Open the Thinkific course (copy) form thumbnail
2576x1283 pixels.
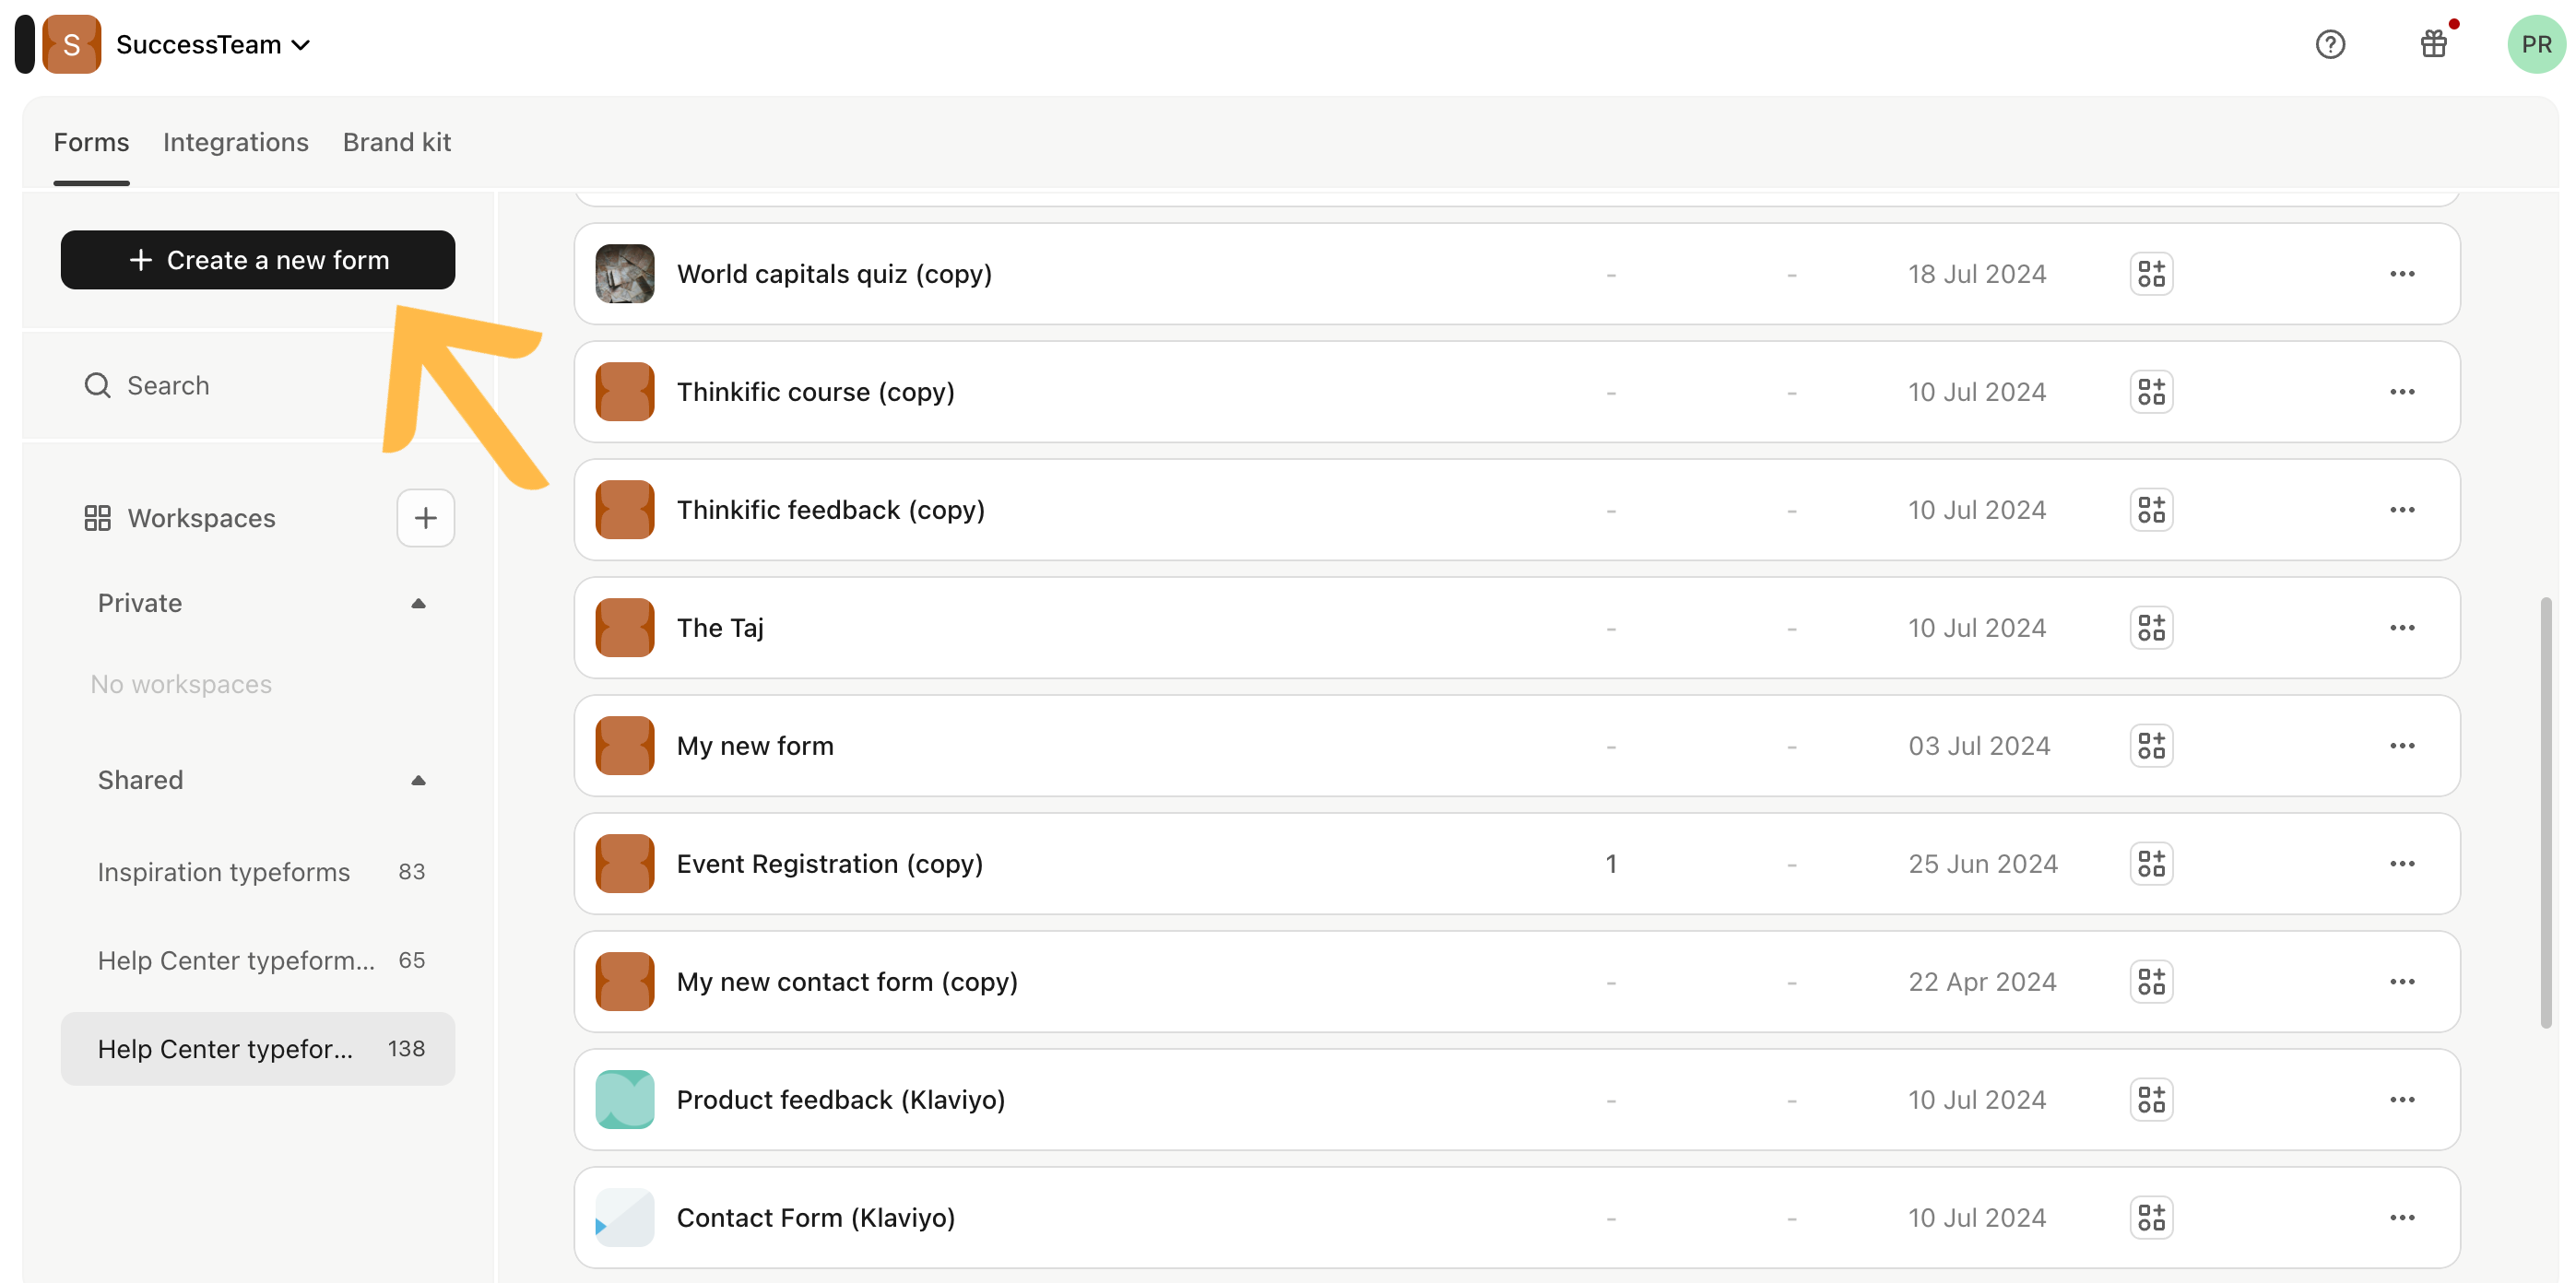coord(624,392)
